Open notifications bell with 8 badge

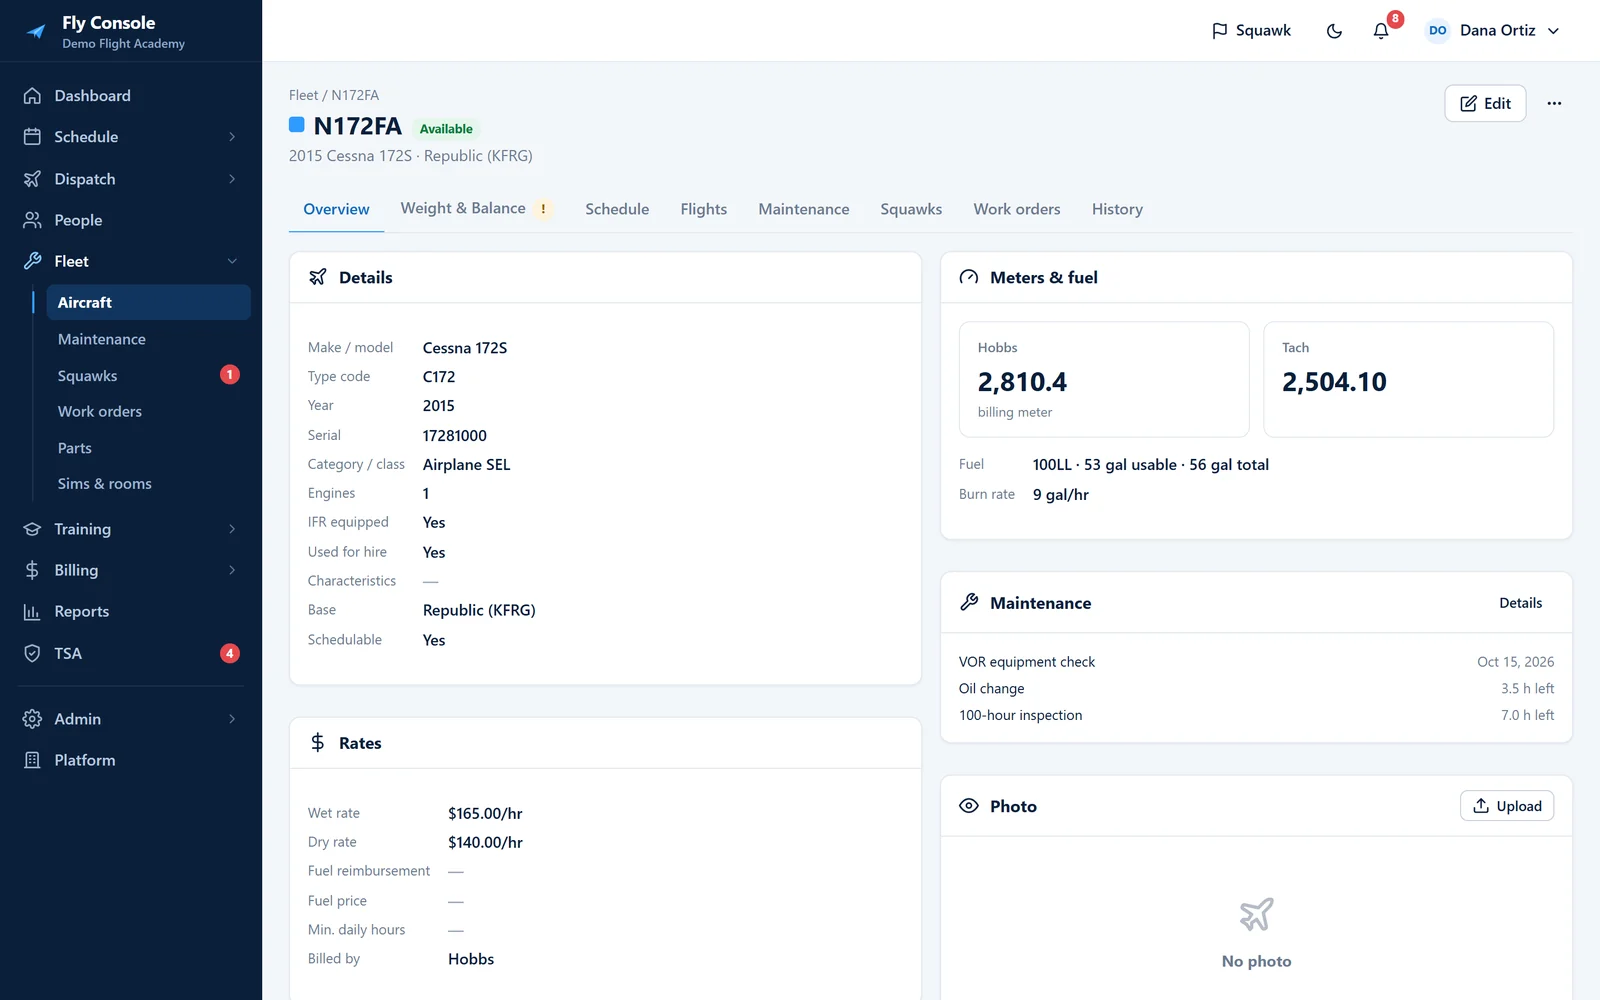click(x=1381, y=31)
